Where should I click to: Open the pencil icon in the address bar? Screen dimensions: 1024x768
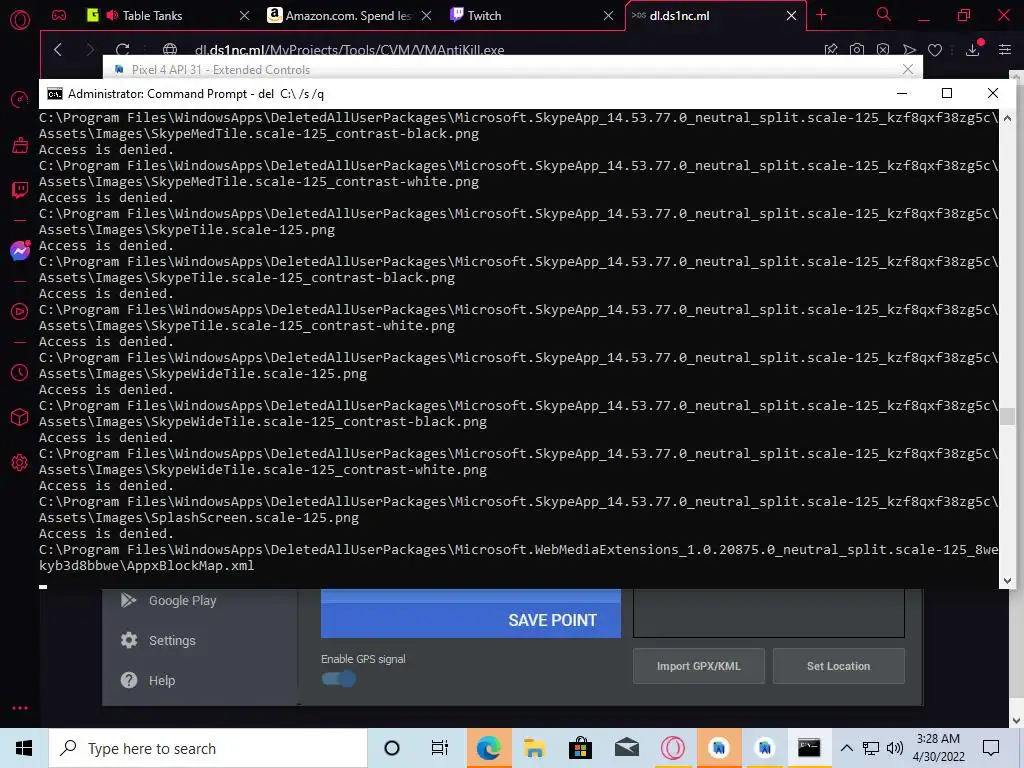click(831, 50)
